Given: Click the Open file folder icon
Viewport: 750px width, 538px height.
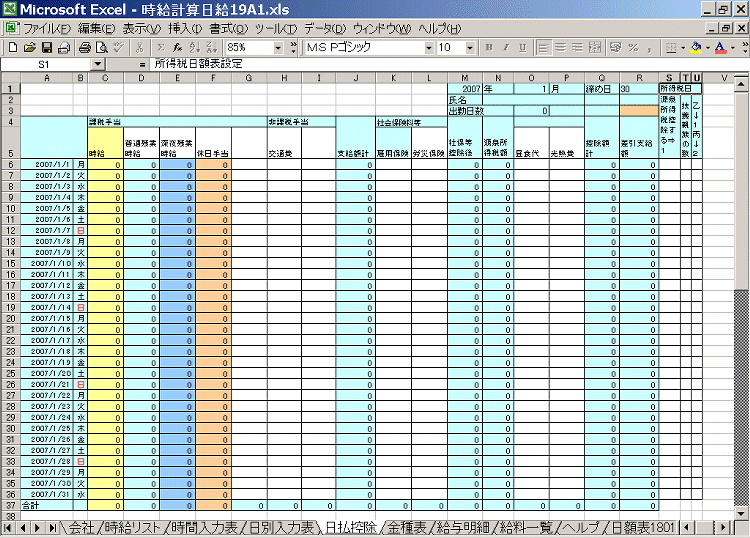Looking at the screenshot, I should click(29, 47).
